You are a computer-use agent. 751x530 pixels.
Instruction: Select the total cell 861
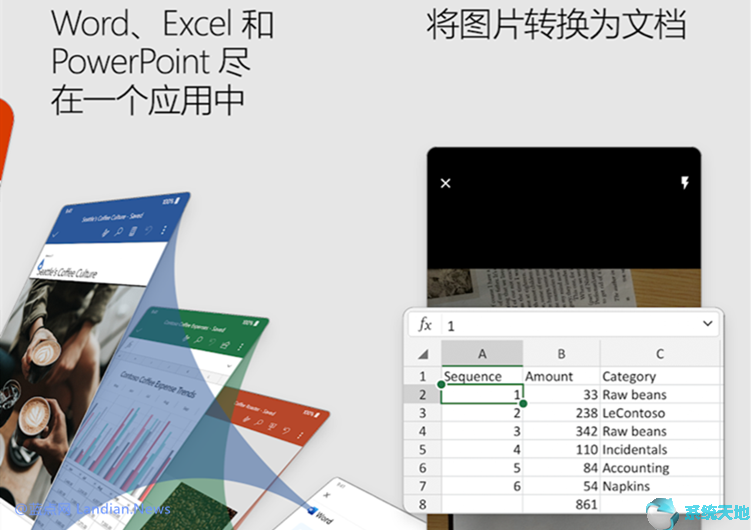click(561, 504)
